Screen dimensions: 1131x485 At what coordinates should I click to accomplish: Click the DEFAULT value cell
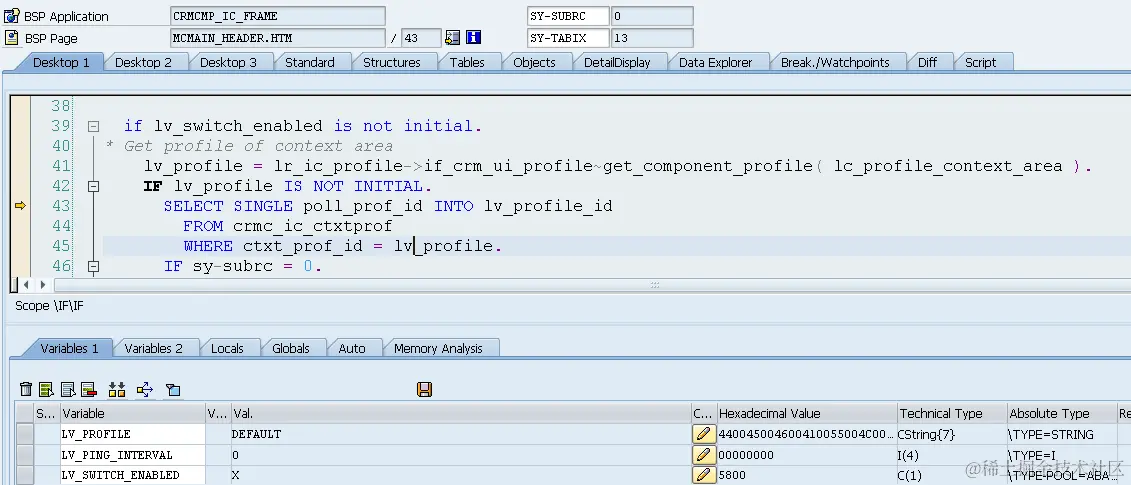460,434
